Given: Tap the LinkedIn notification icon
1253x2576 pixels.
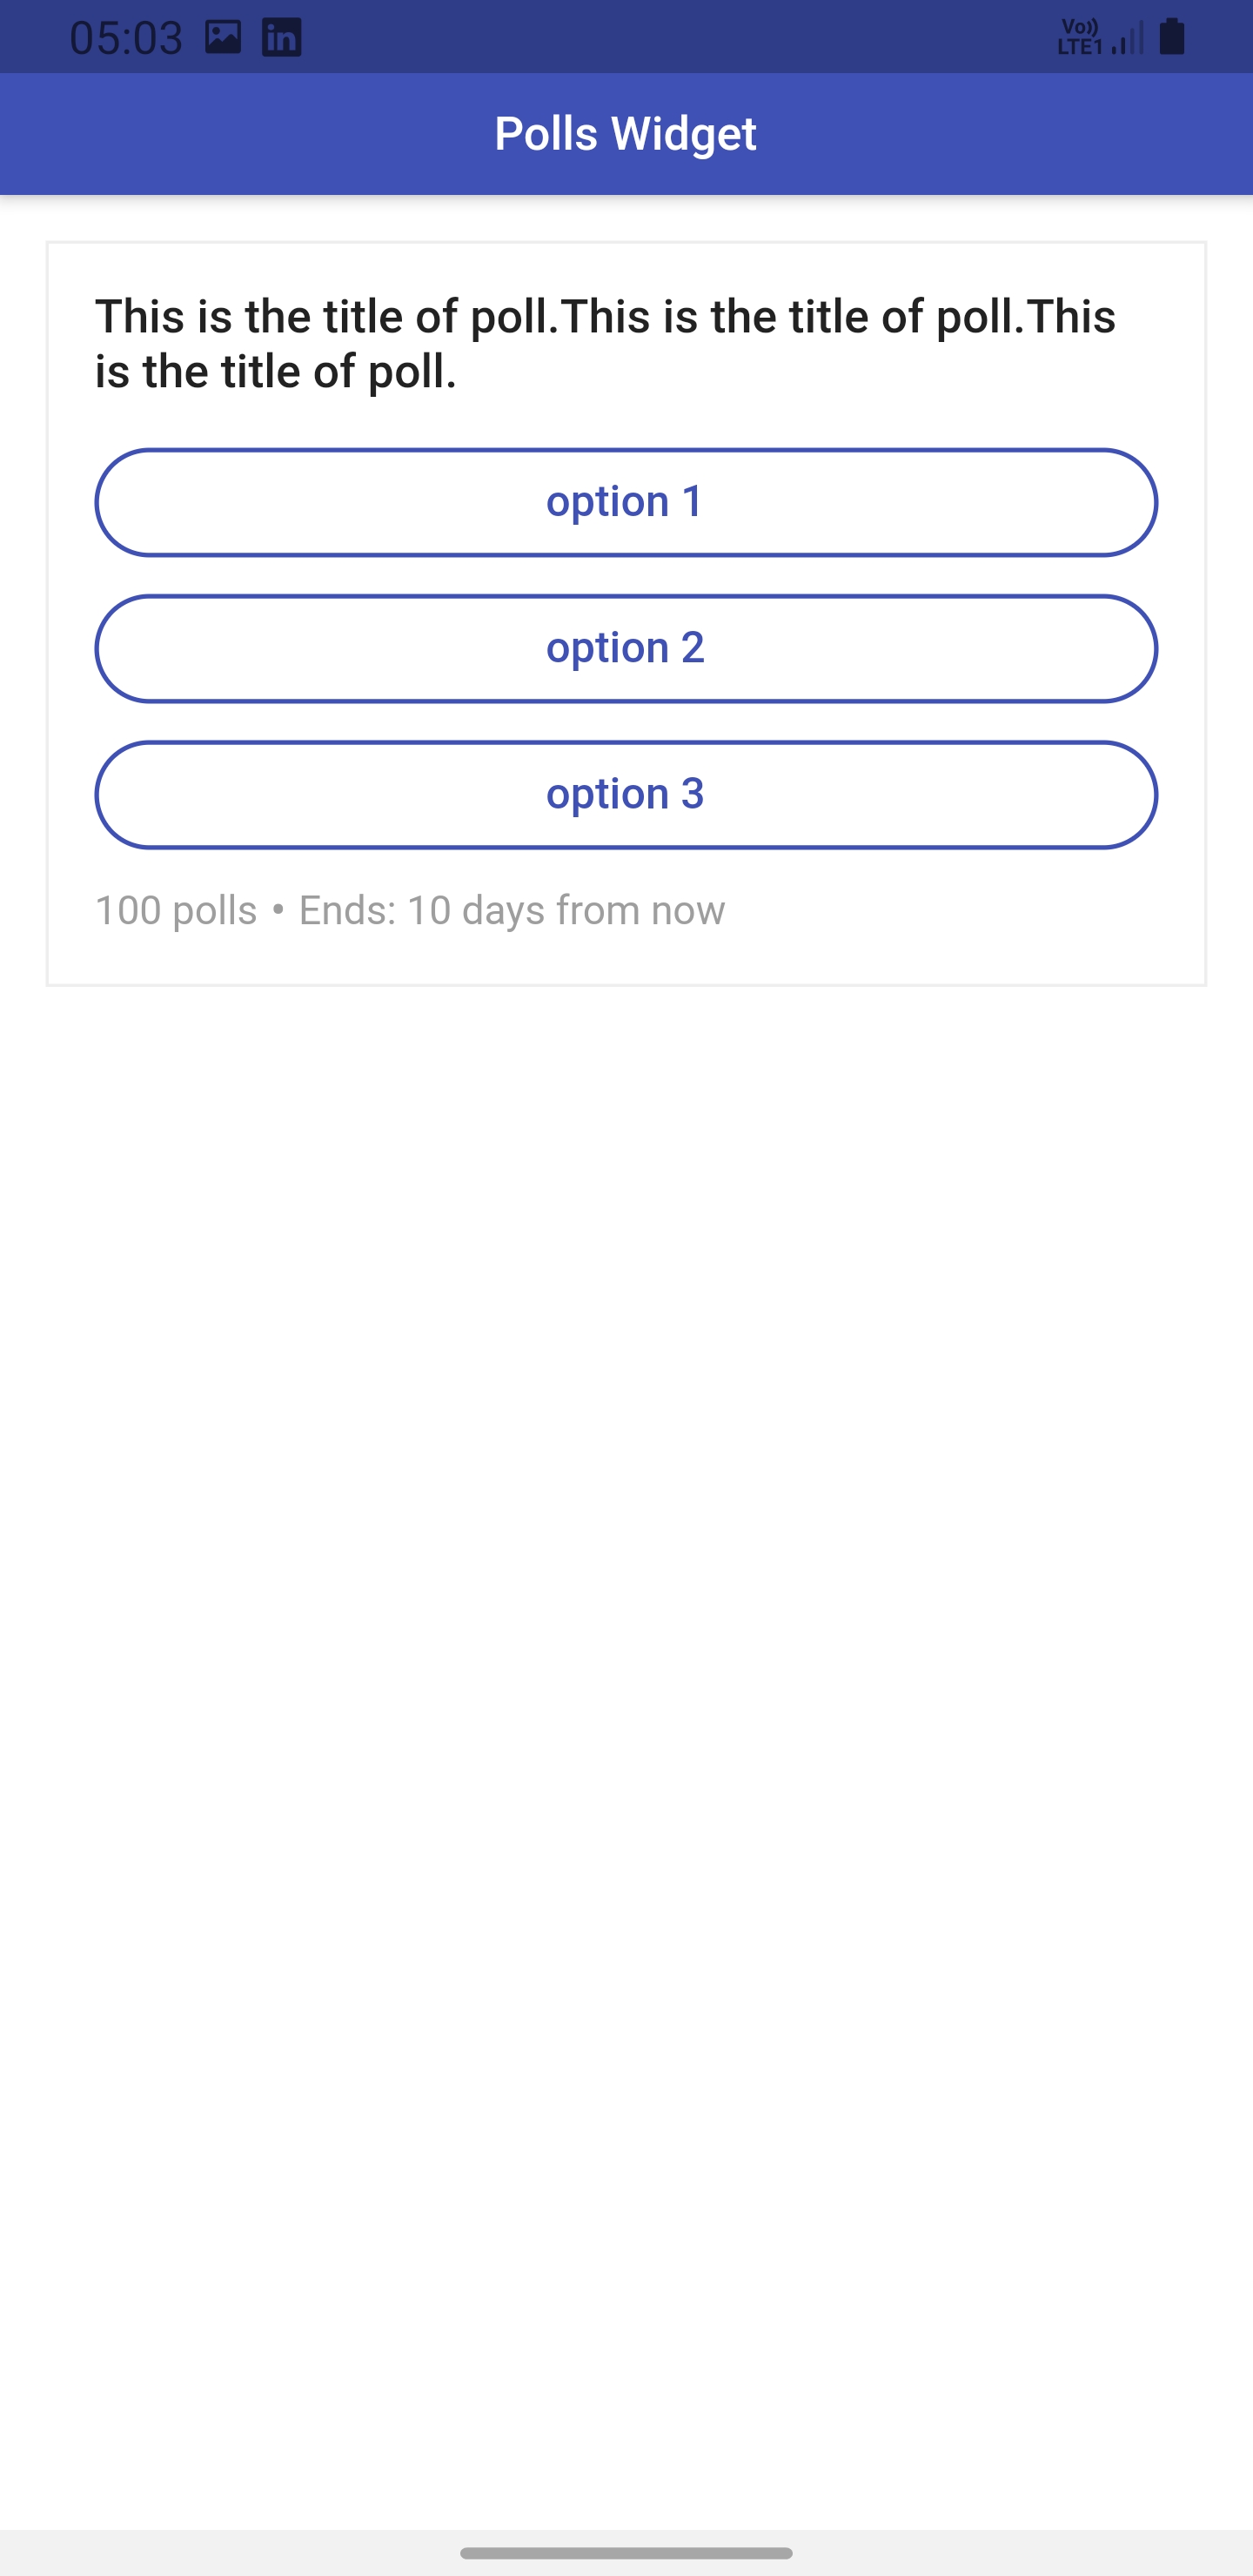Looking at the screenshot, I should pyautogui.click(x=281, y=38).
